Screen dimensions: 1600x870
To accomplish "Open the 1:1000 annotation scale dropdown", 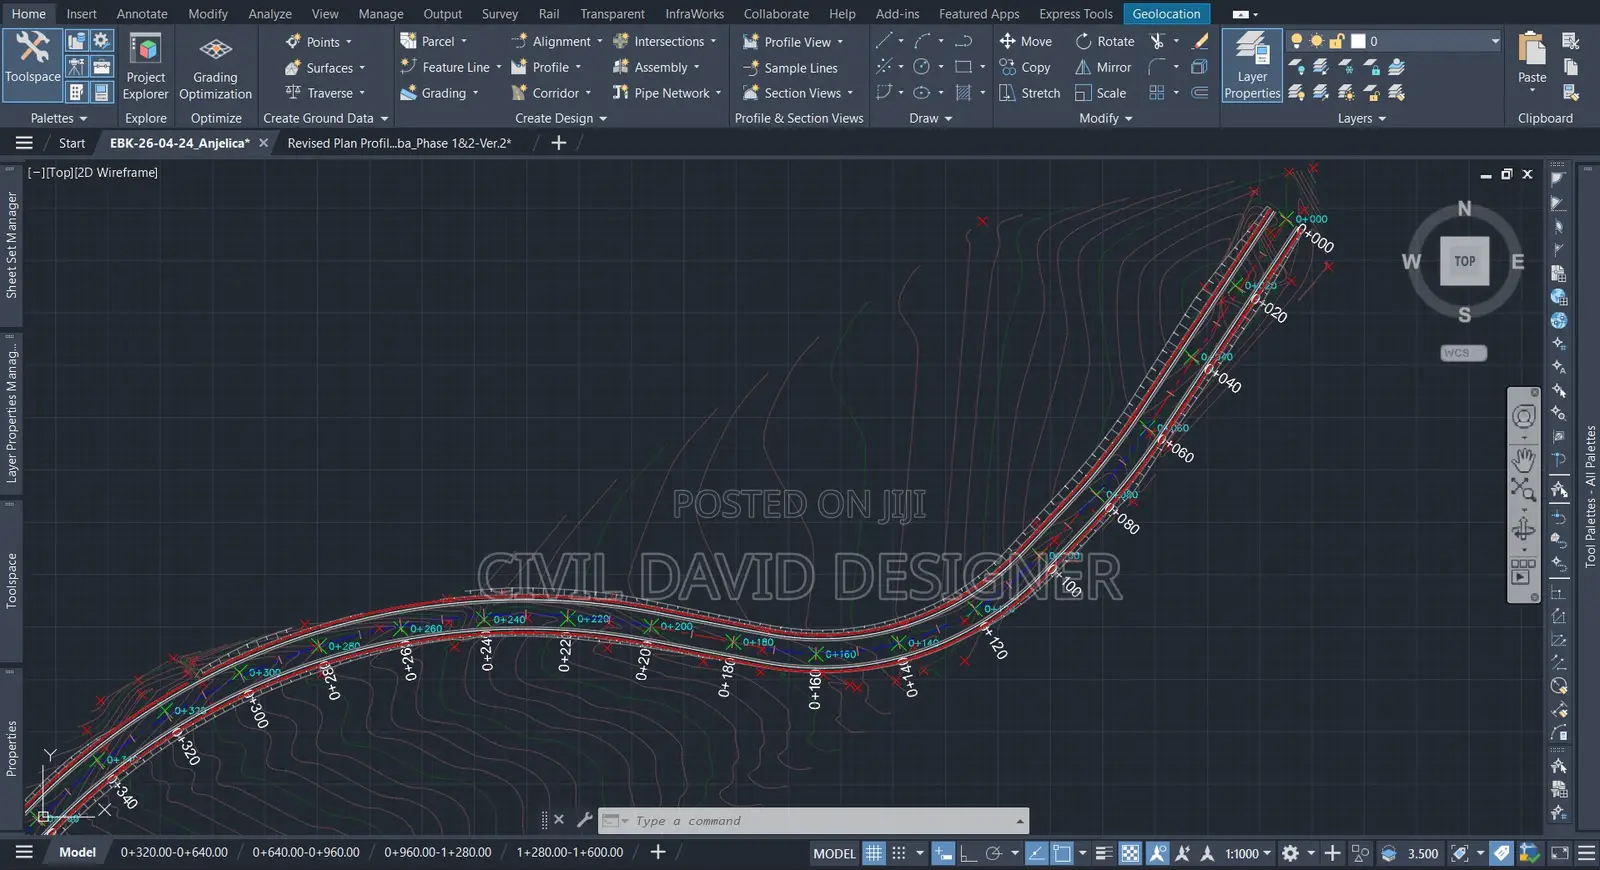I will [1248, 853].
